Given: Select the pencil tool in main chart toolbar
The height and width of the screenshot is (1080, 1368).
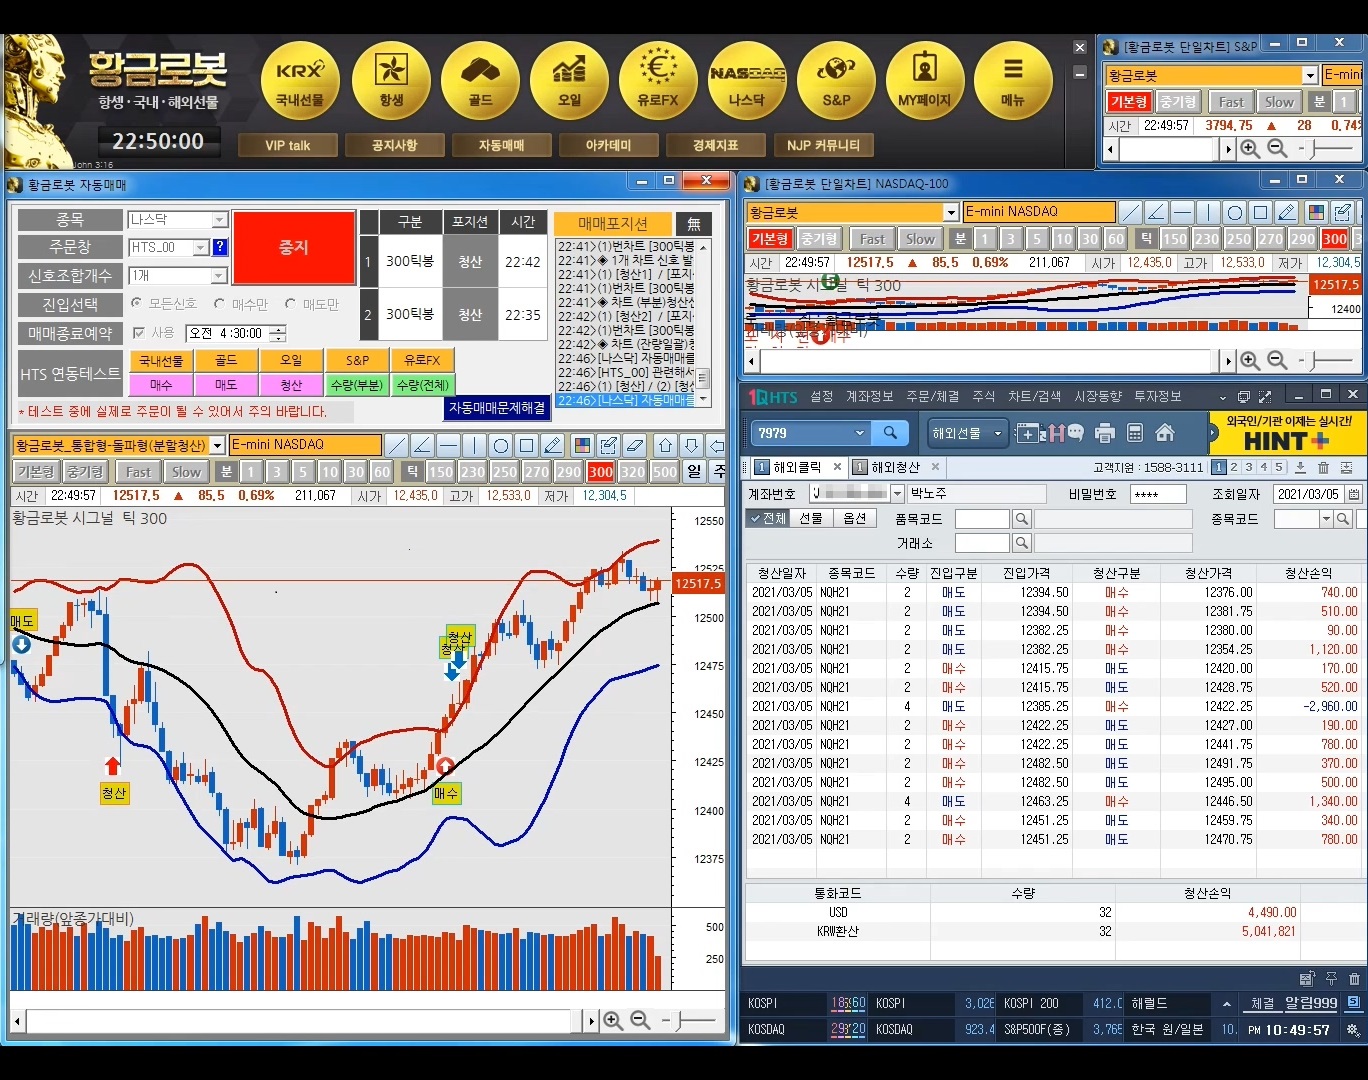Looking at the screenshot, I should click(x=553, y=445).
